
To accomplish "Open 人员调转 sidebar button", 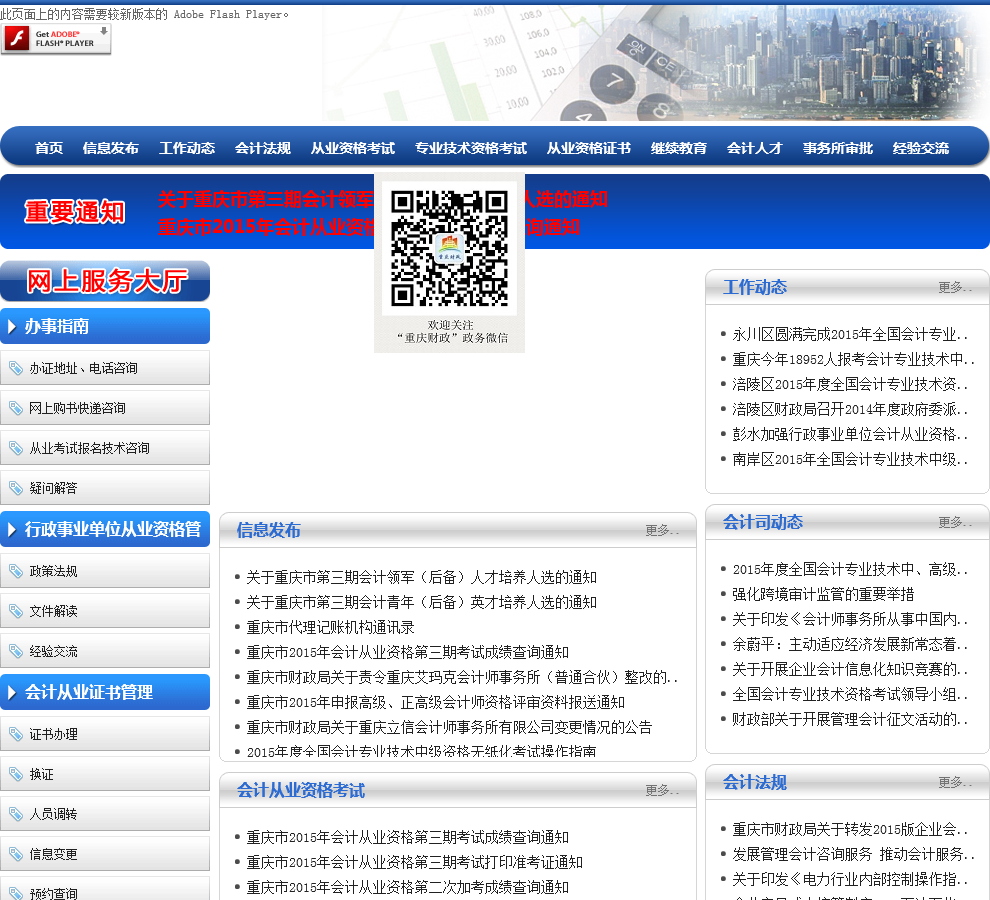I will pyautogui.click(x=105, y=814).
